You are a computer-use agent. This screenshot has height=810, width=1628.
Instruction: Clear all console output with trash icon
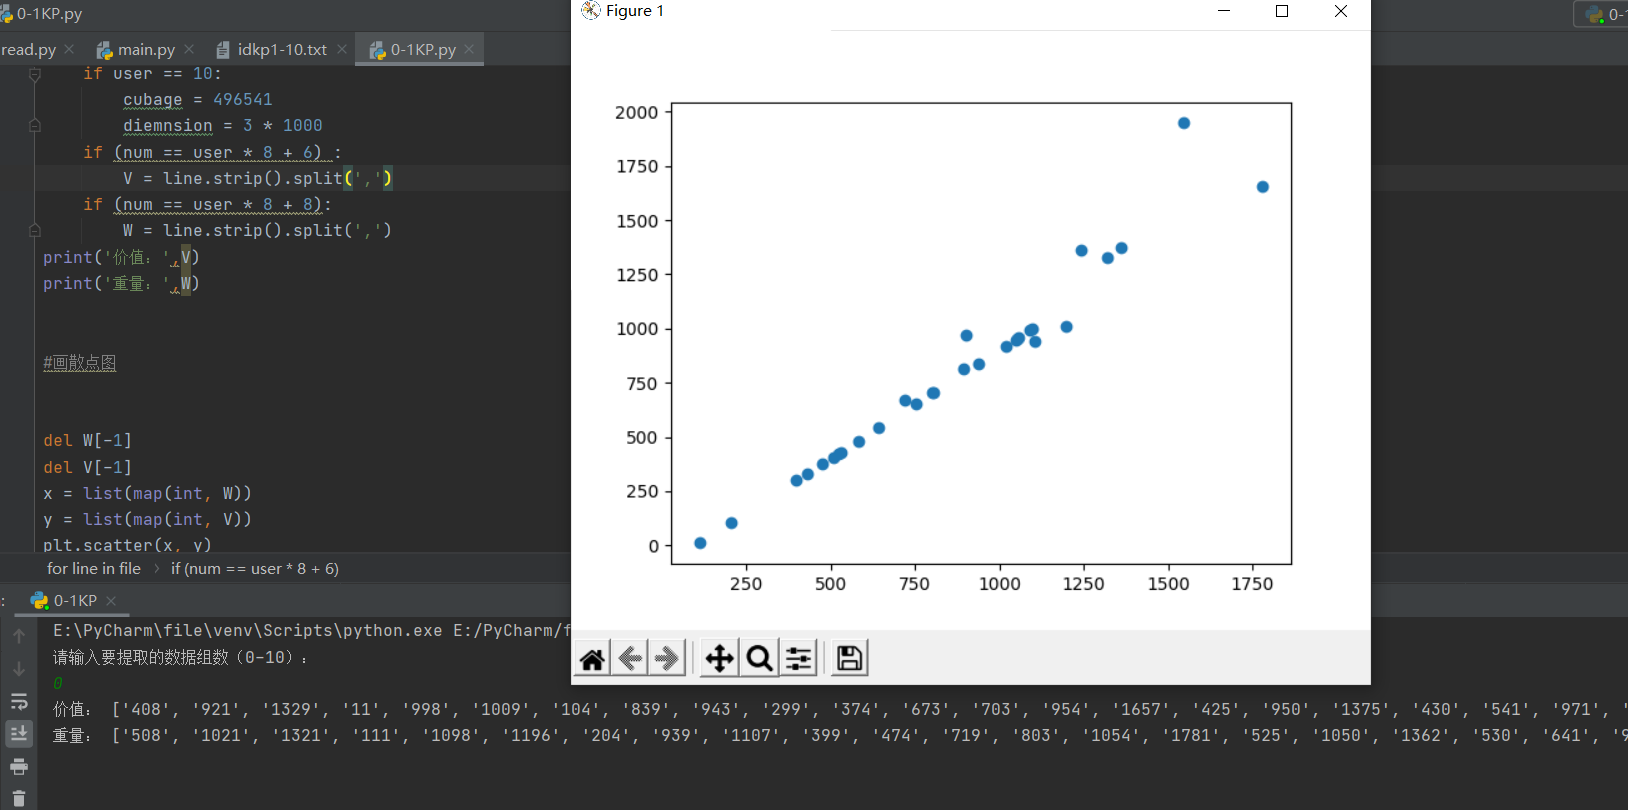(x=19, y=799)
